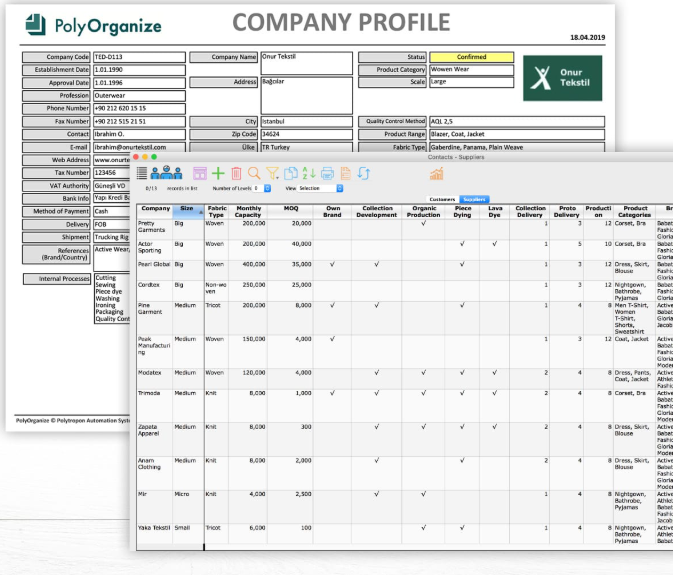Viewport: 673px width, 575px height.
Task: Print the list using printer icon
Action: pos(327,173)
